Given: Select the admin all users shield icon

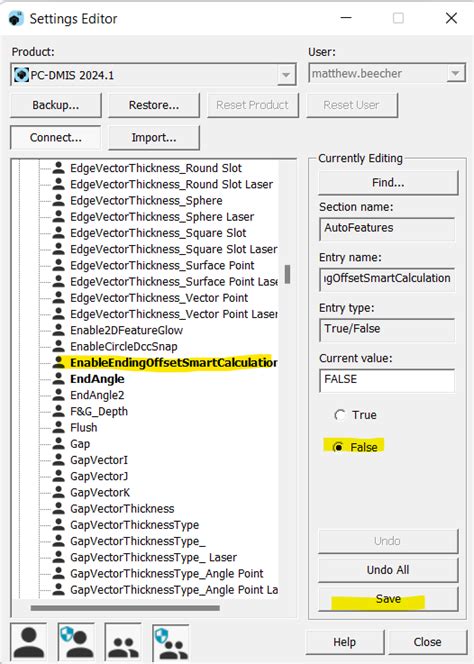Looking at the screenshot, I should tap(171, 642).
